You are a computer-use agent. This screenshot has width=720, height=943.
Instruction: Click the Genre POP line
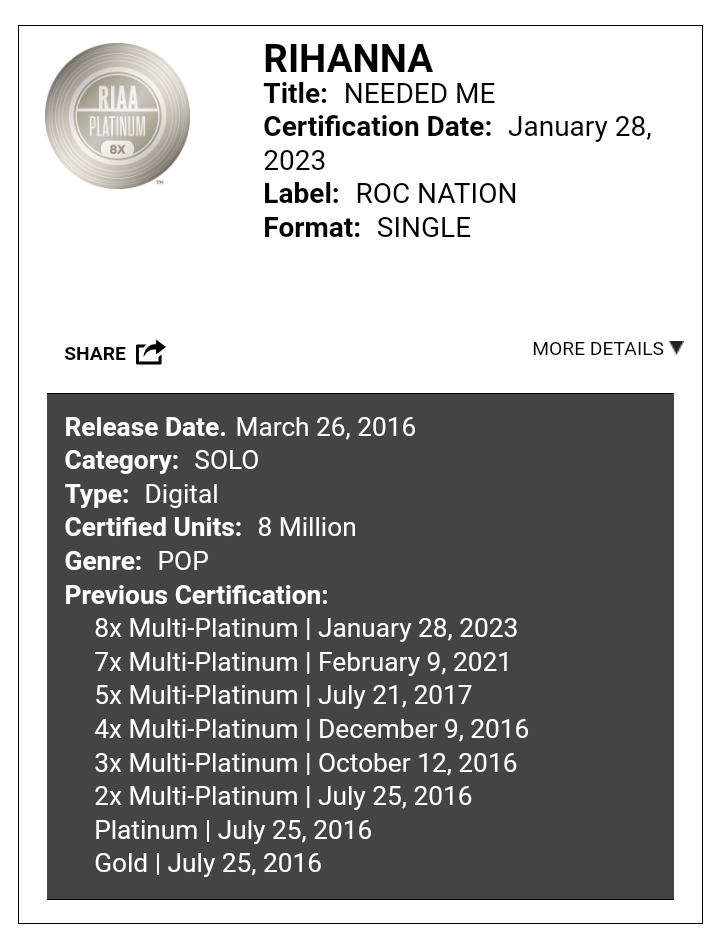pyautogui.click(x=137, y=561)
